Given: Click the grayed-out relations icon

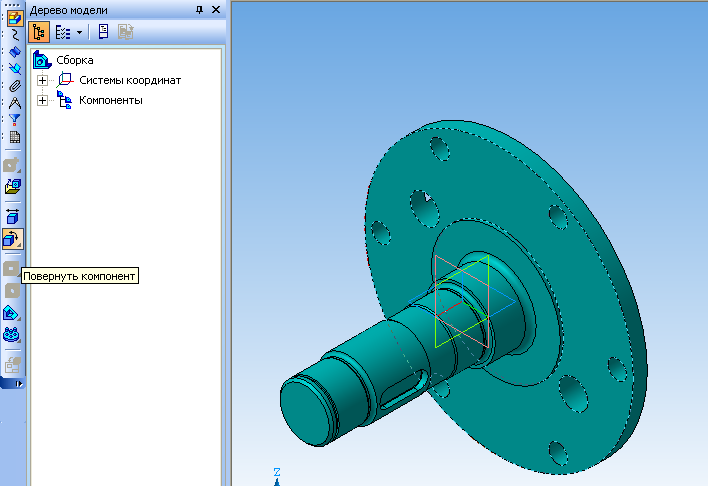Looking at the screenshot, I should [x=125, y=32].
